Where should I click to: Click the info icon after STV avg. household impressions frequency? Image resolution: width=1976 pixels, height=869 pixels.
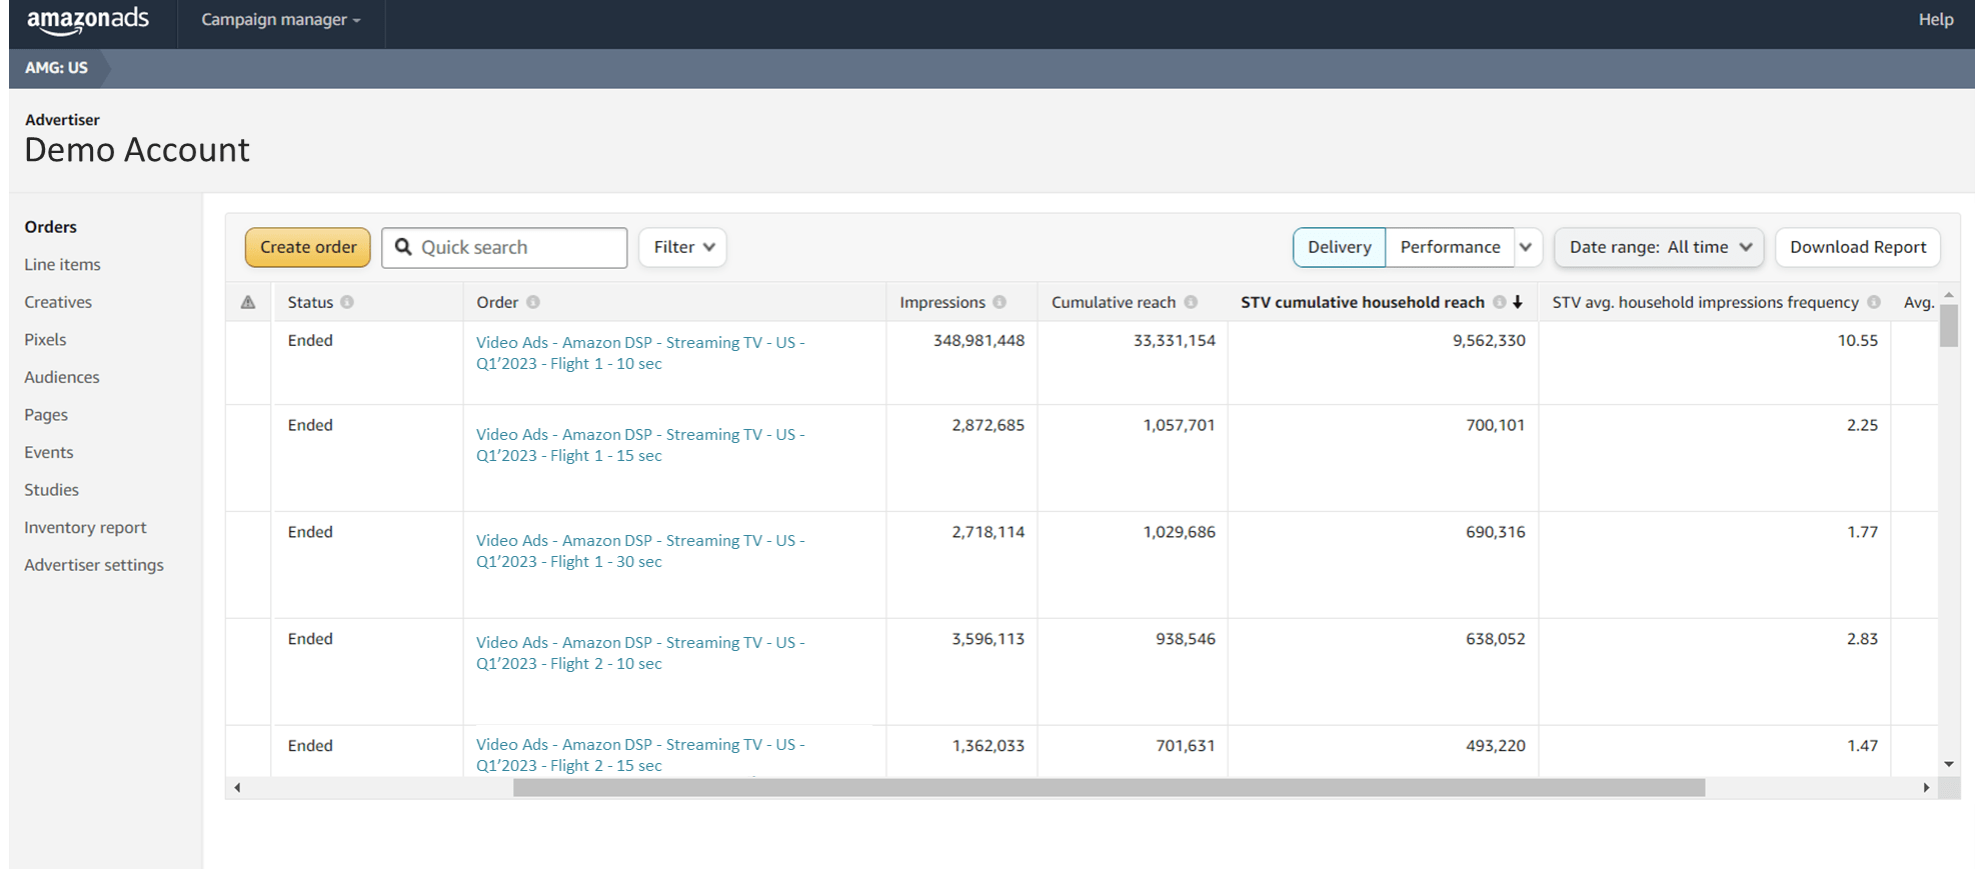pos(1873,302)
